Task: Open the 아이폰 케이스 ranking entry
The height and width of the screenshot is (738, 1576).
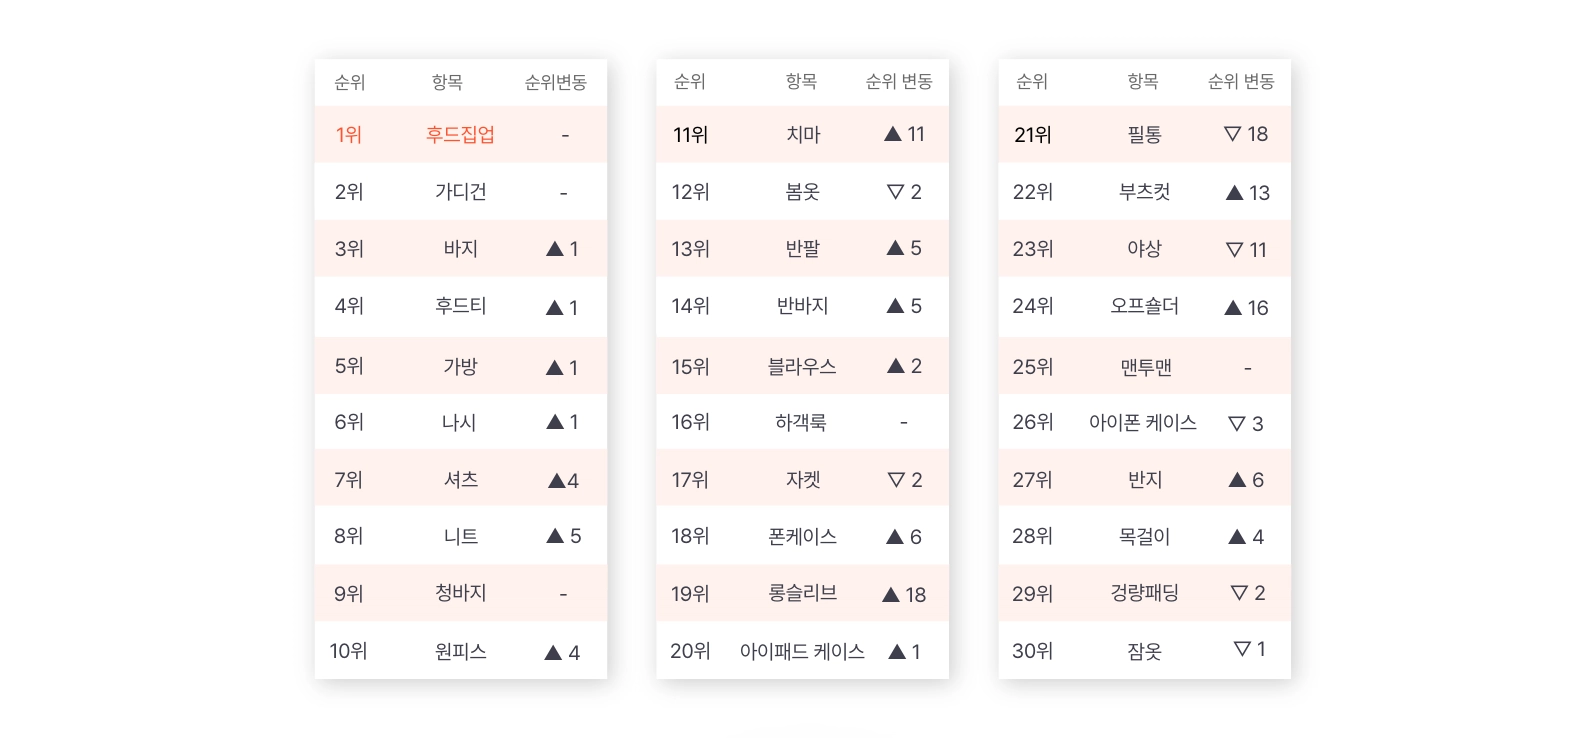Action: (1143, 423)
